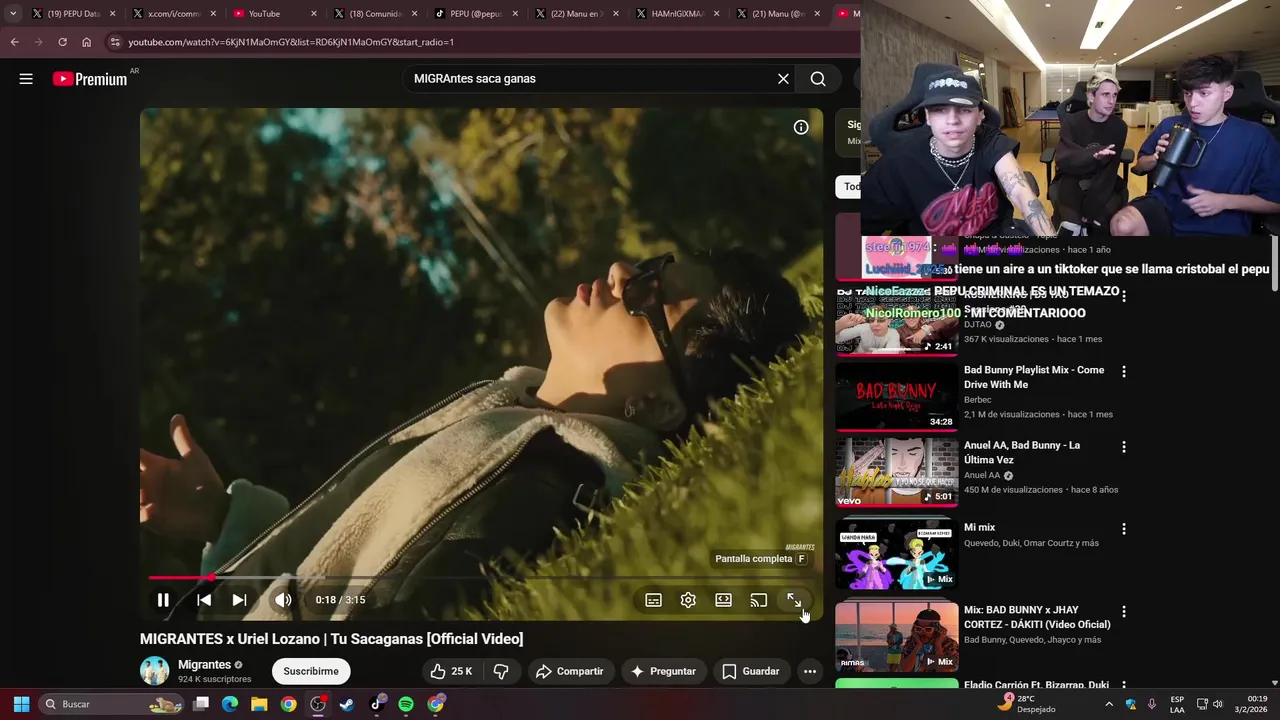The height and width of the screenshot is (720, 1280).
Task: Open options for the DJTAO video
Action: click(1124, 296)
